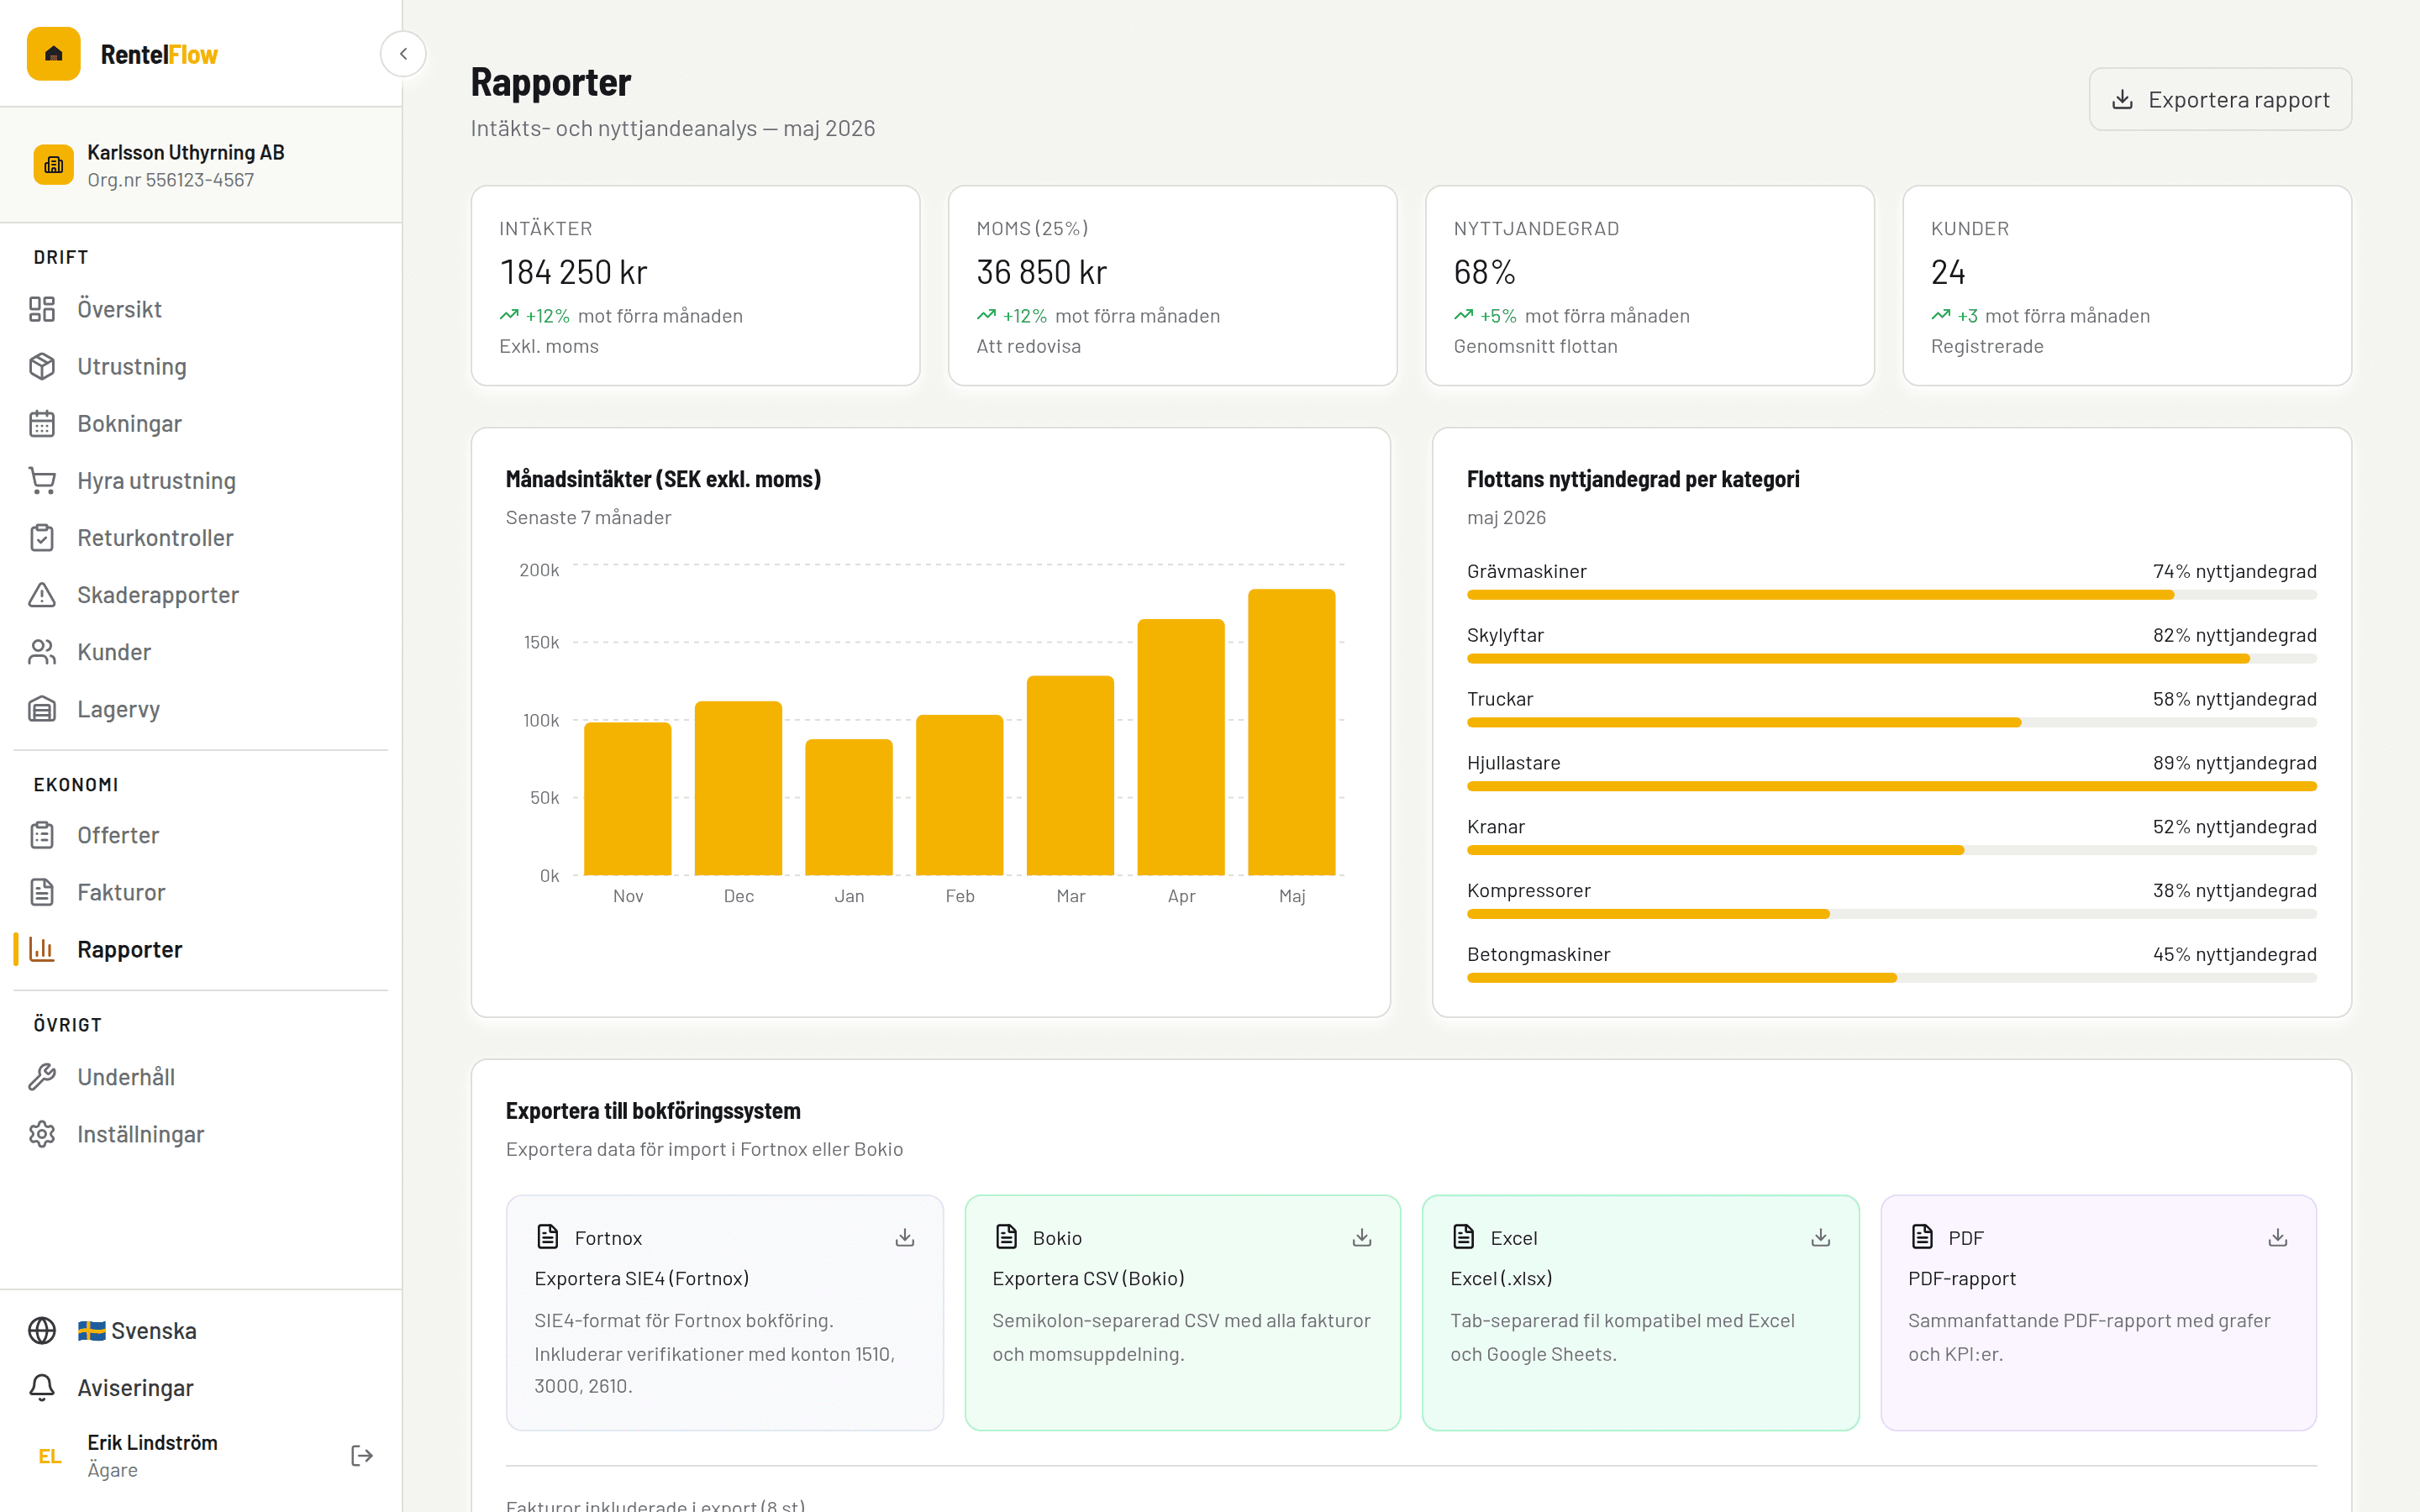2420x1512 pixels.
Task: Click the Rapporter bar chart icon
Action: point(42,948)
